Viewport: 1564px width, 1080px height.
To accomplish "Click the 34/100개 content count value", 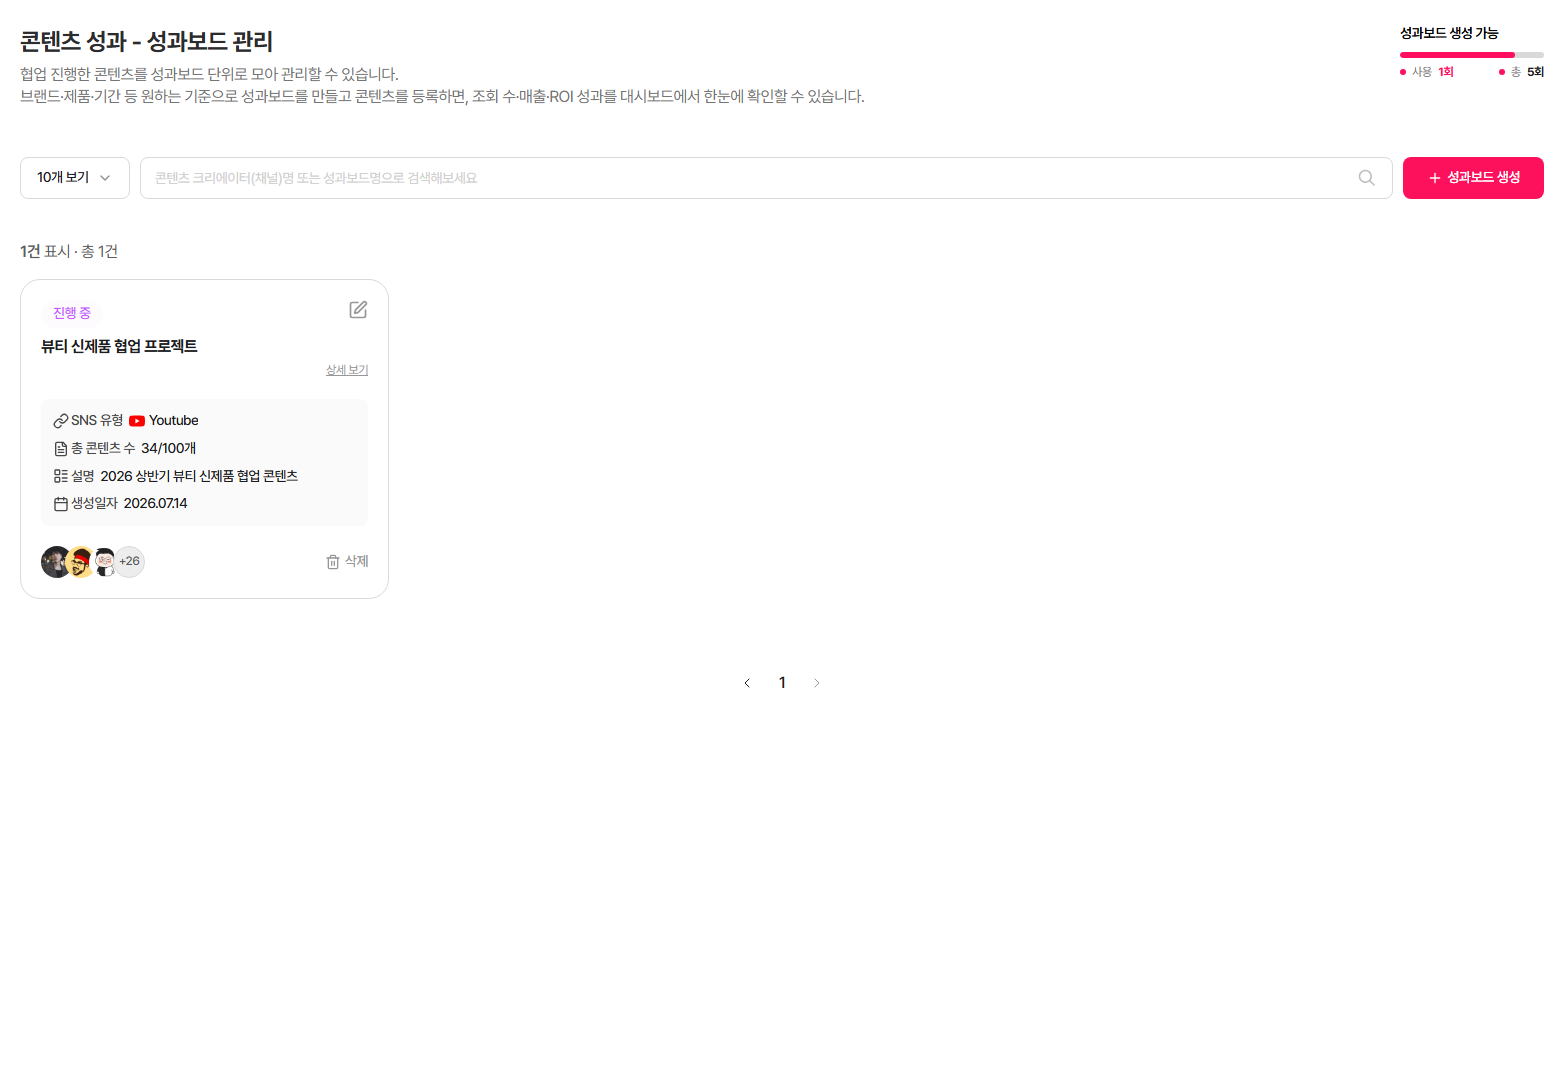I will pyautogui.click(x=169, y=449).
